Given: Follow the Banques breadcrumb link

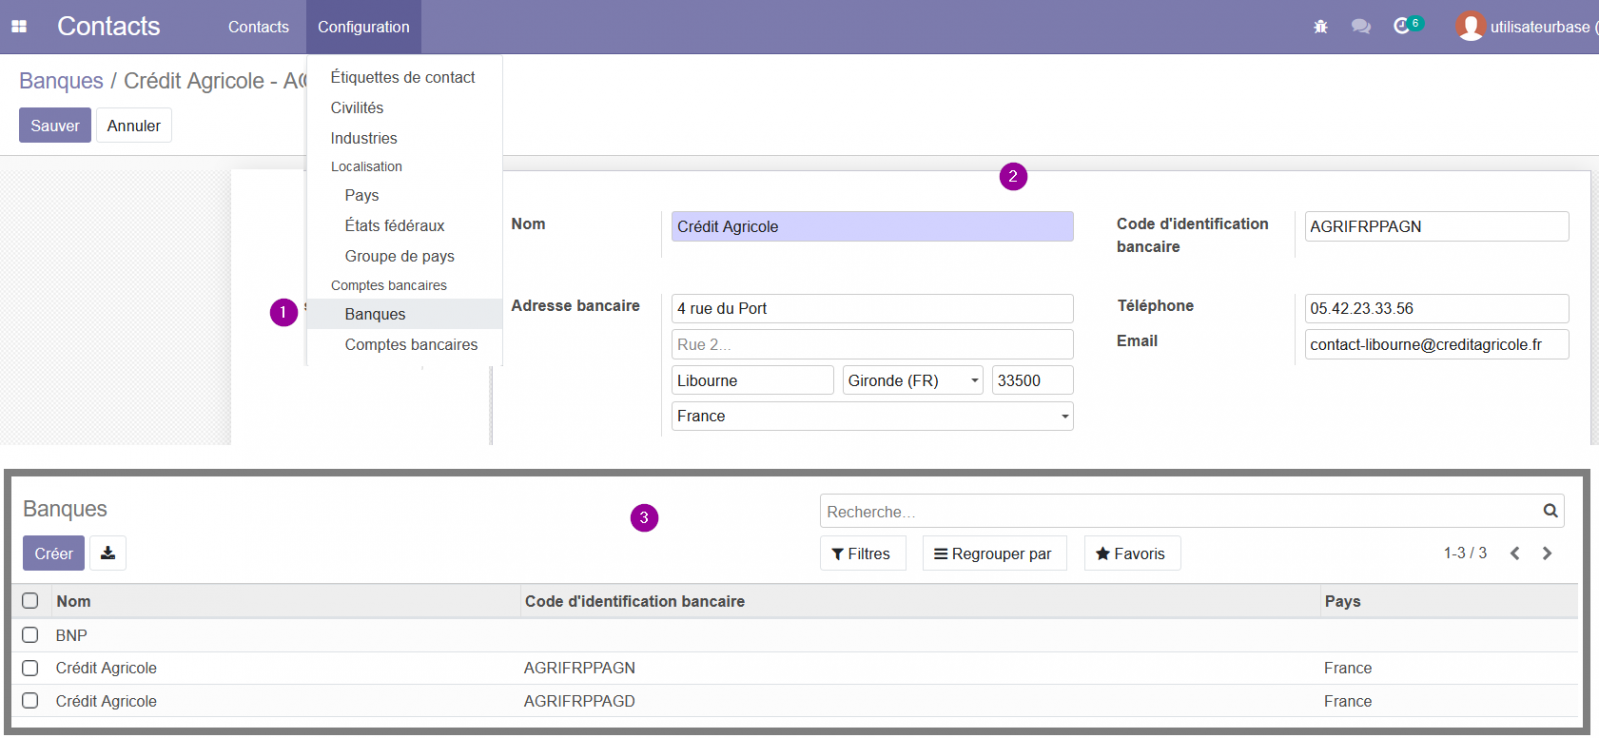Looking at the screenshot, I should 61,81.
